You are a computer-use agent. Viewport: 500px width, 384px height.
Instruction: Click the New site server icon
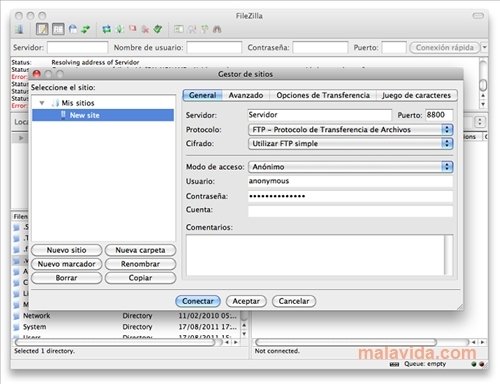[63, 115]
